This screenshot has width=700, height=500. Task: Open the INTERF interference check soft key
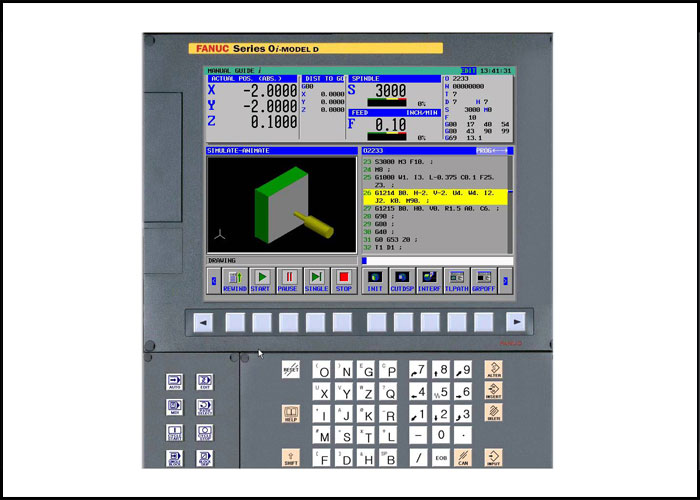[429, 281]
